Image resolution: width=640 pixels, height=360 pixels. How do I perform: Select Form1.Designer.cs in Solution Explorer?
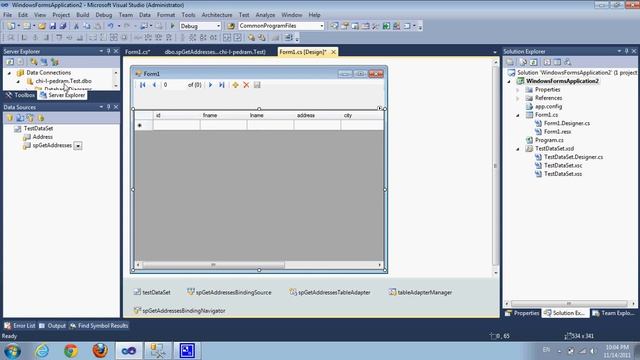567,123
